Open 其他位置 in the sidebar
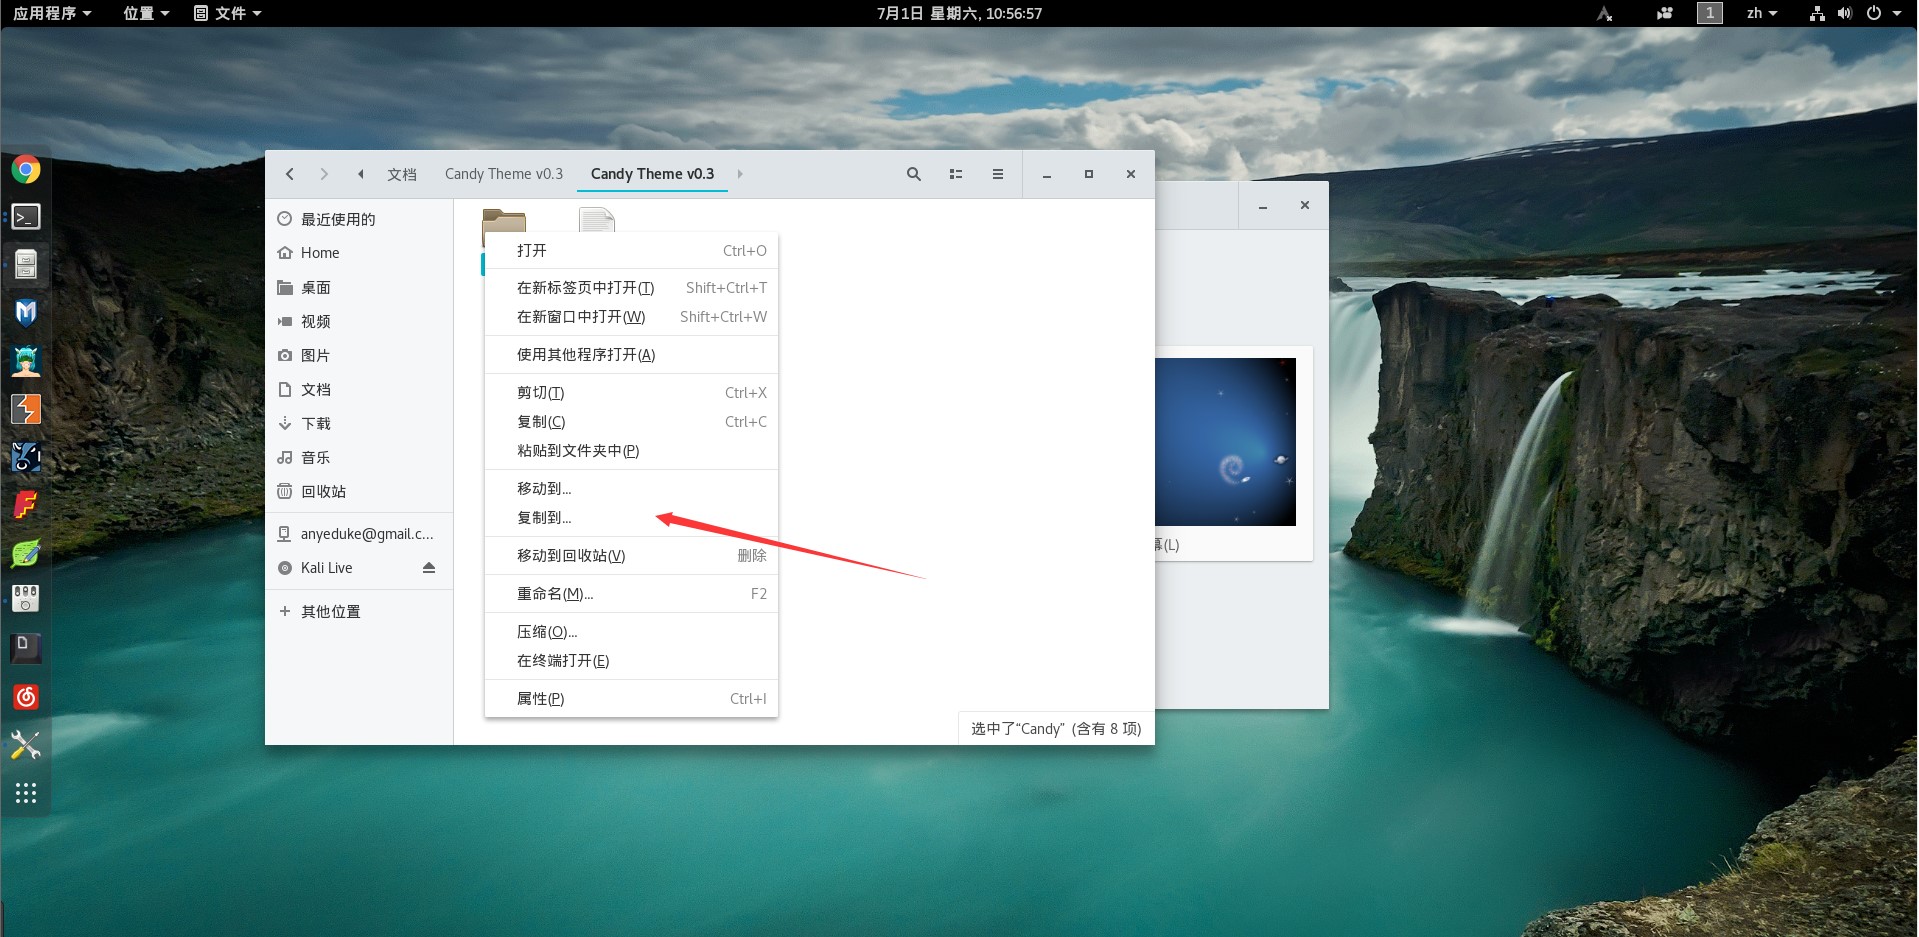1919x937 pixels. [330, 612]
